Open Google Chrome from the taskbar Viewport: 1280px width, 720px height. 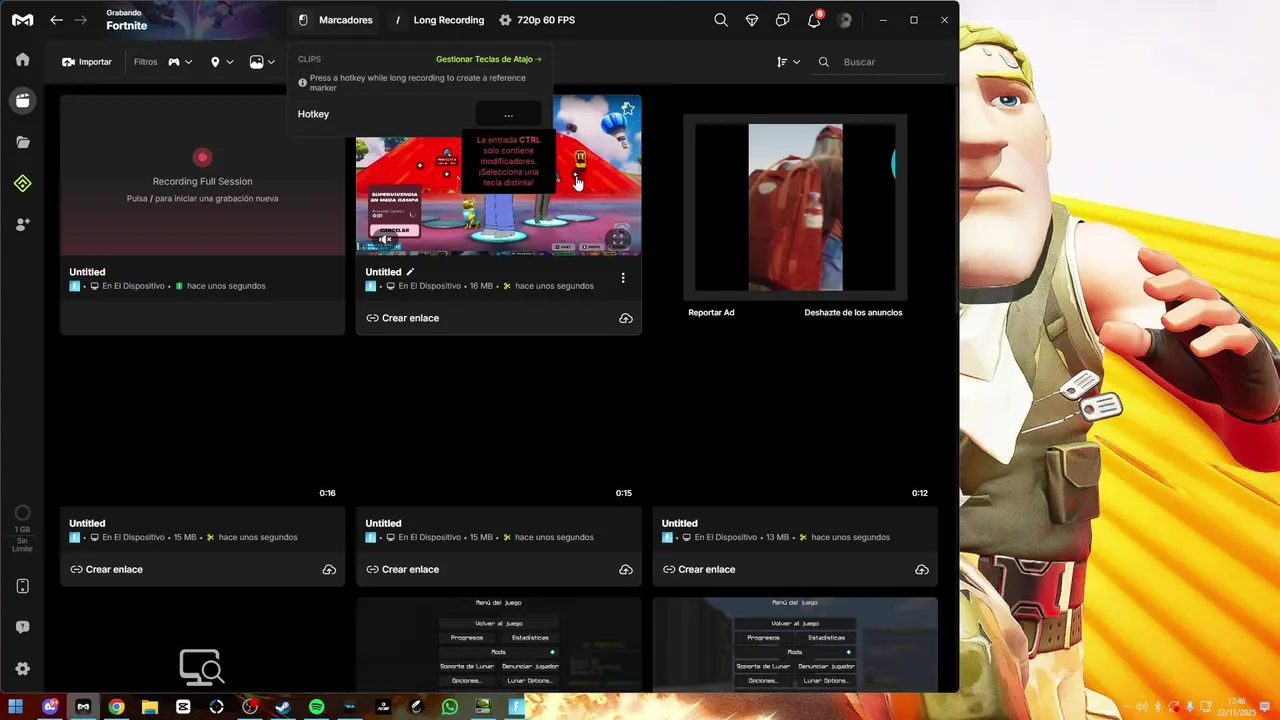tap(116, 706)
